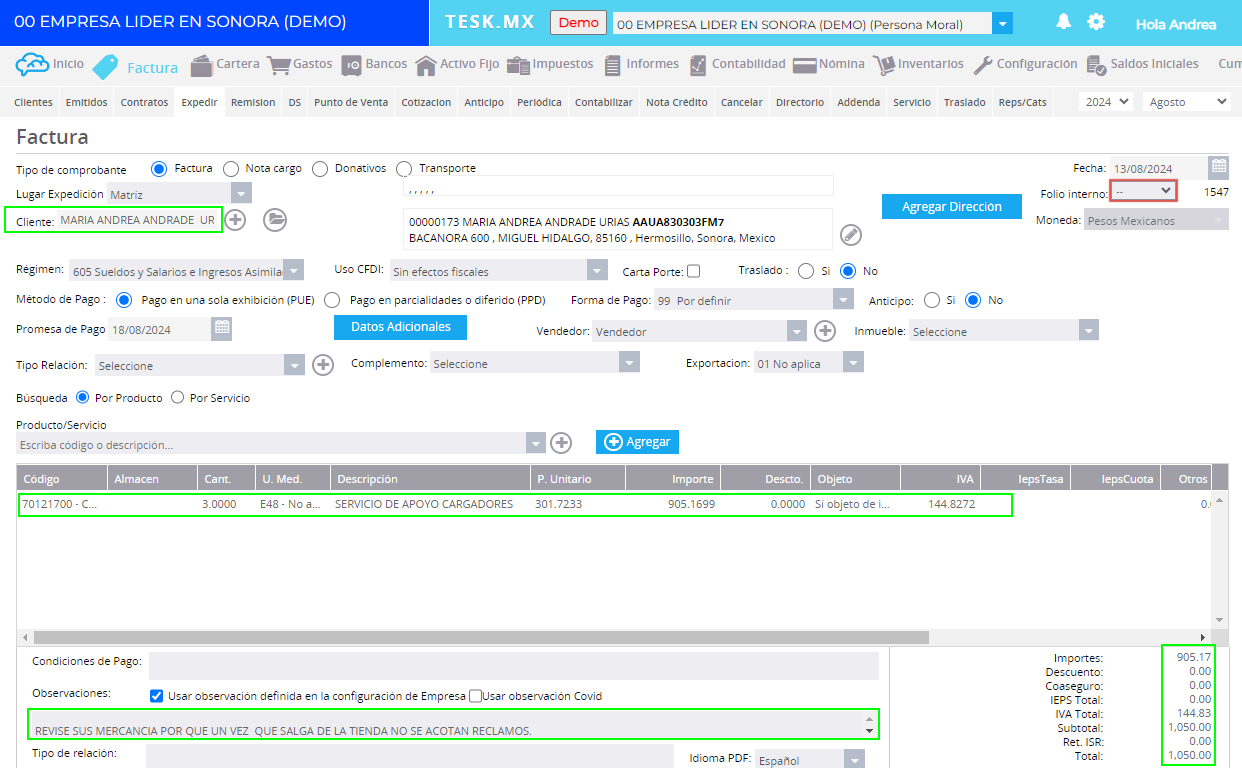This screenshot has height=768, width=1242.
Task: Open the Factura tag icon
Action: pyautogui.click(x=105, y=67)
